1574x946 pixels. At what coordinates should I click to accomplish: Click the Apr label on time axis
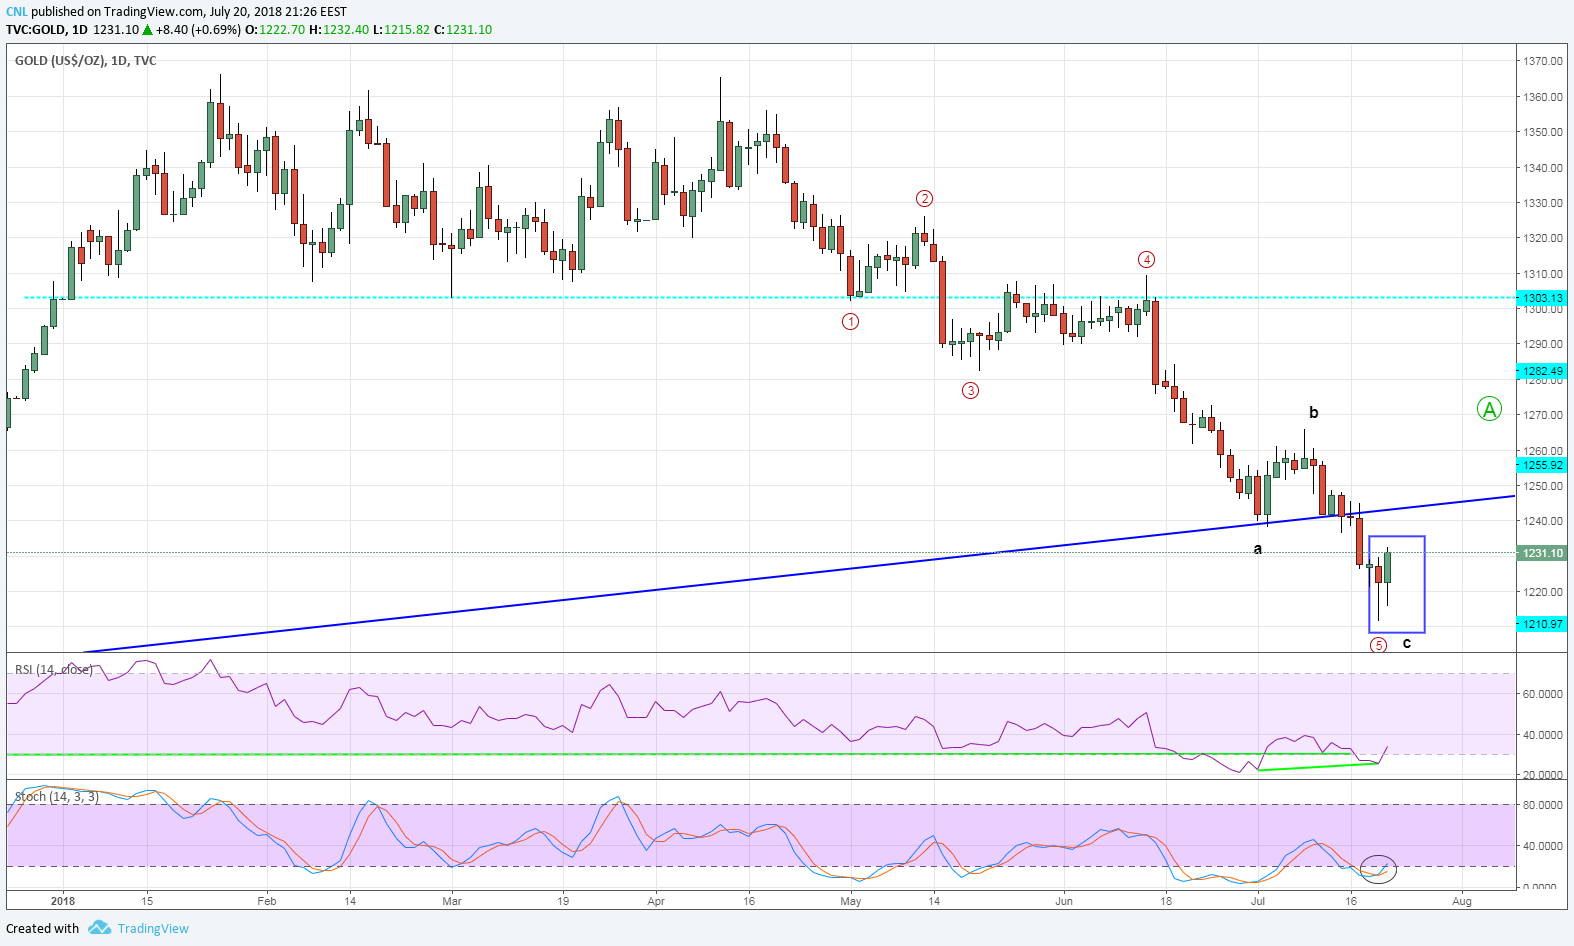[656, 900]
